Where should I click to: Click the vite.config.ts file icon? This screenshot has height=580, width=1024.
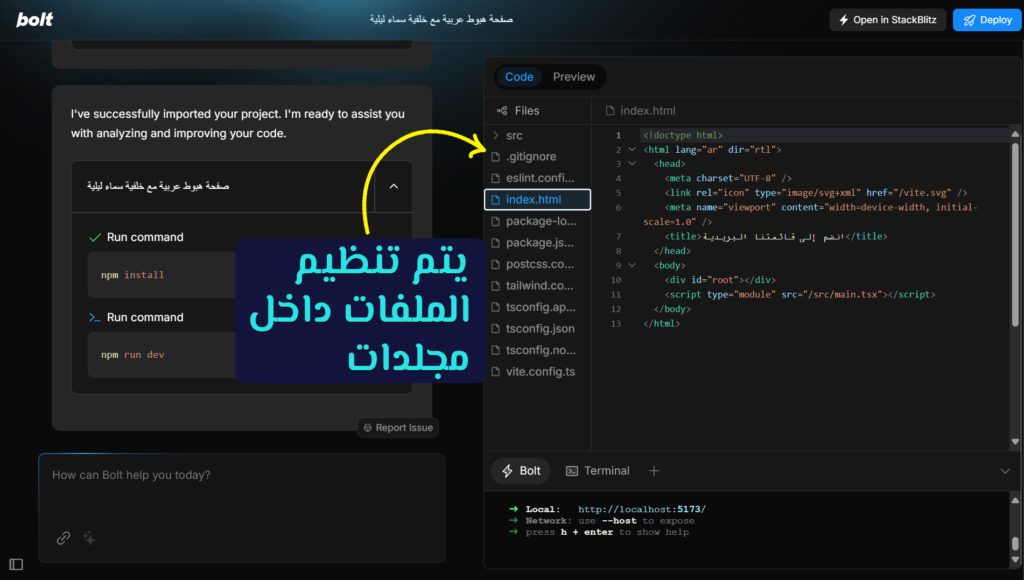coord(496,372)
